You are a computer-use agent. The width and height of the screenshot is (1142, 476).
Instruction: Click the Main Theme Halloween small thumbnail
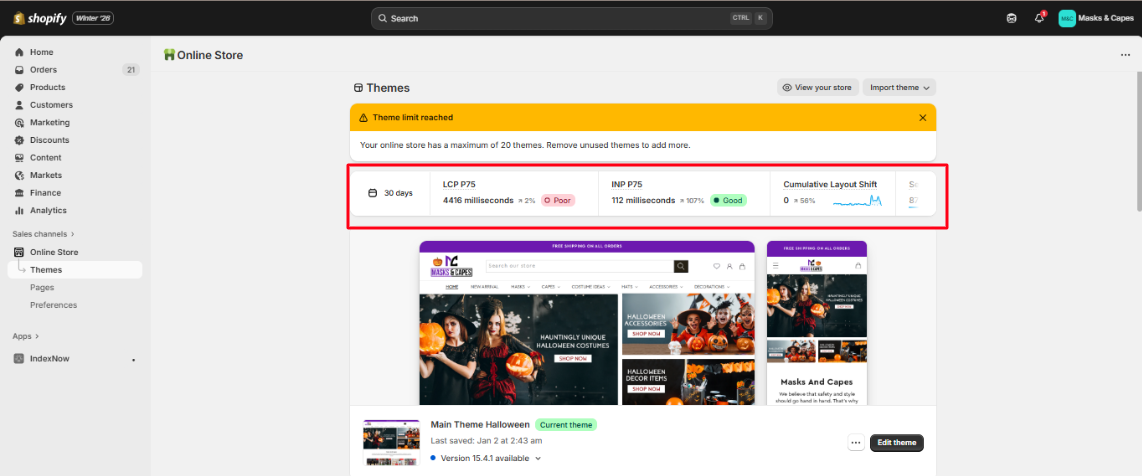click(392, 443)
